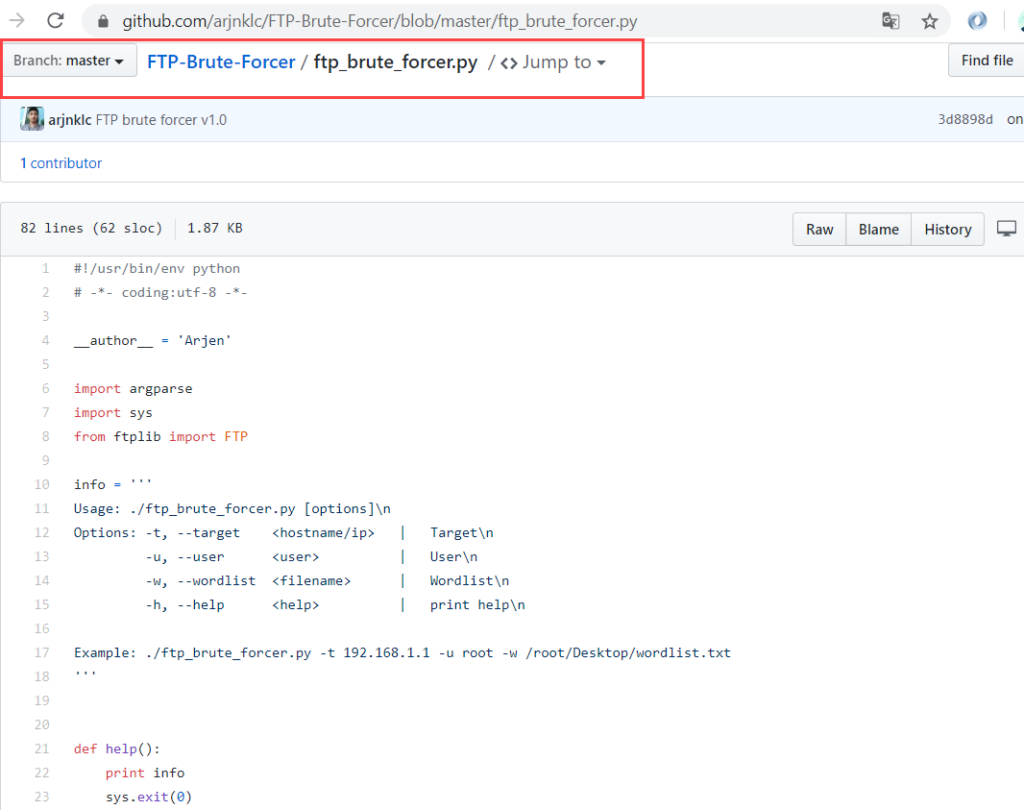Image resolution: width=1024 pixels, height=810 pixels.
Task: Click the 'print info' code line
Action: [145, 773]
